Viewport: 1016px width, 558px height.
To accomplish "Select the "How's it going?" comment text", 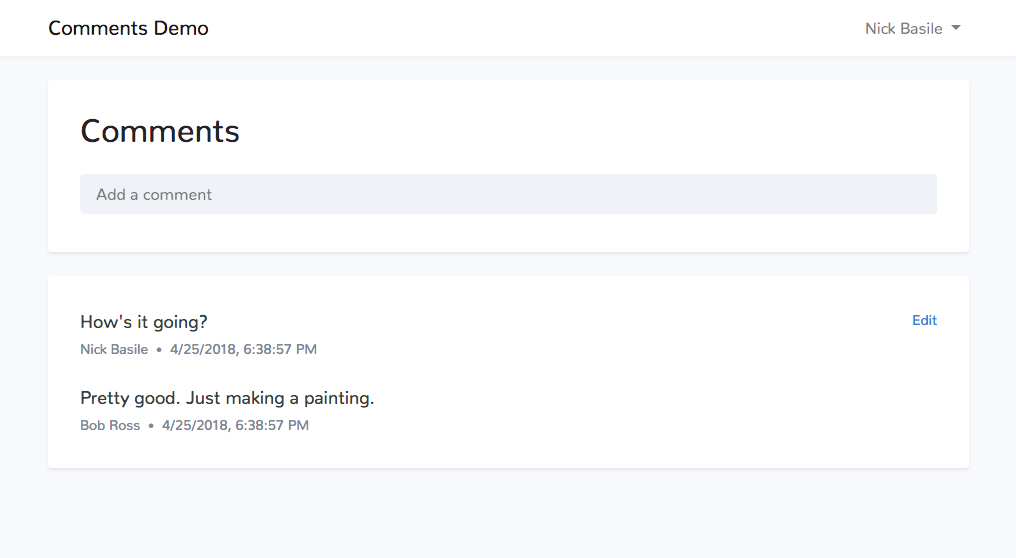I will click(144, 322).
